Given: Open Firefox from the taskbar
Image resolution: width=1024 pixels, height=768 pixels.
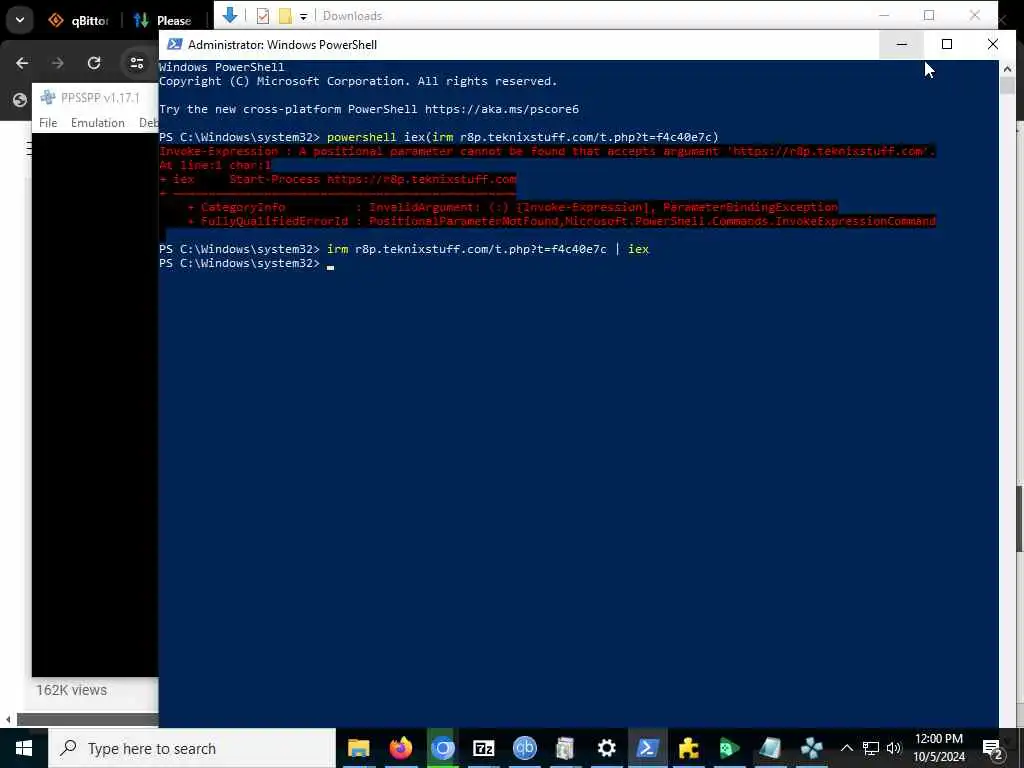Looking at the screenshot, I should click(x=400, y=748).
